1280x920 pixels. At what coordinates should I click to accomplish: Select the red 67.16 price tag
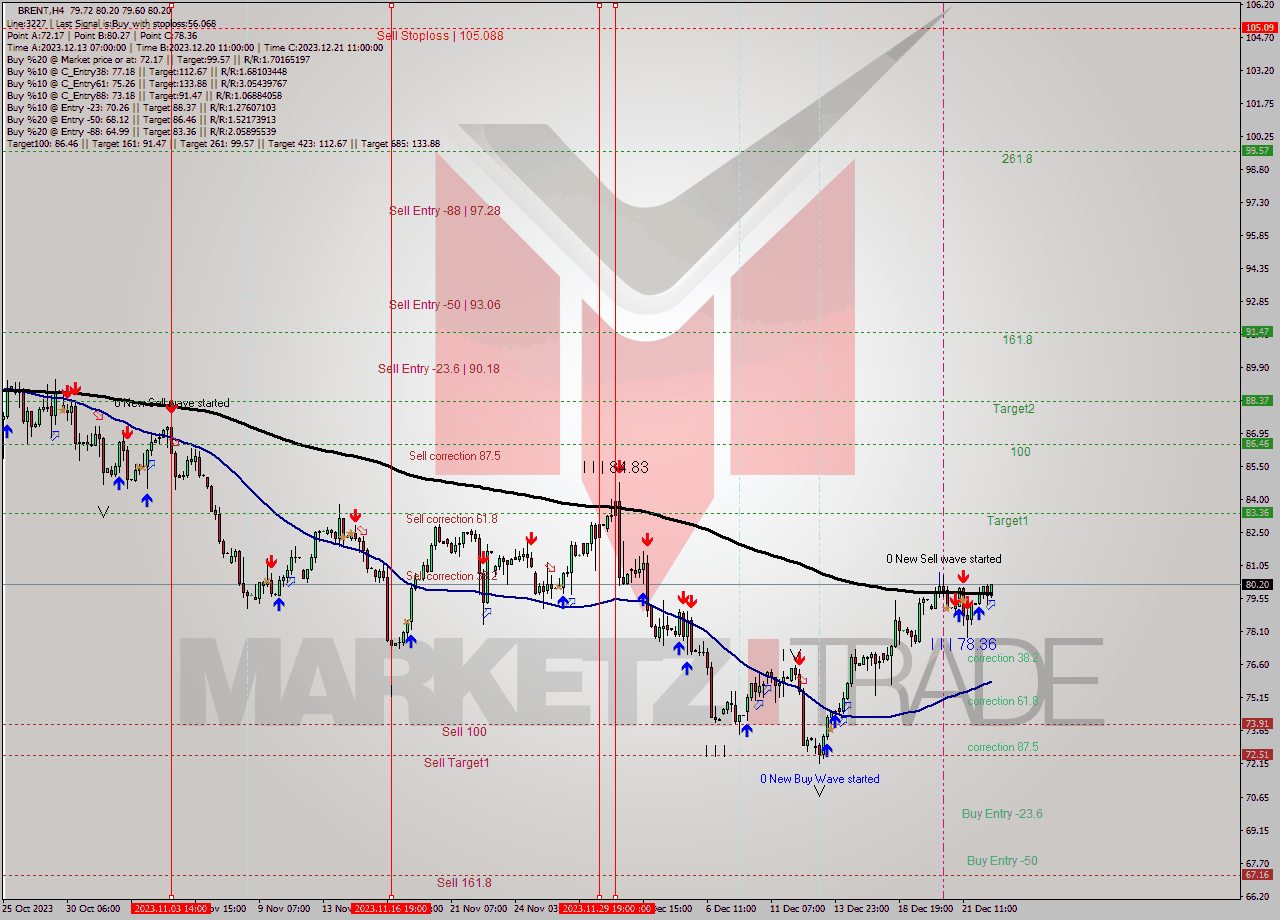coord(1257,875)
